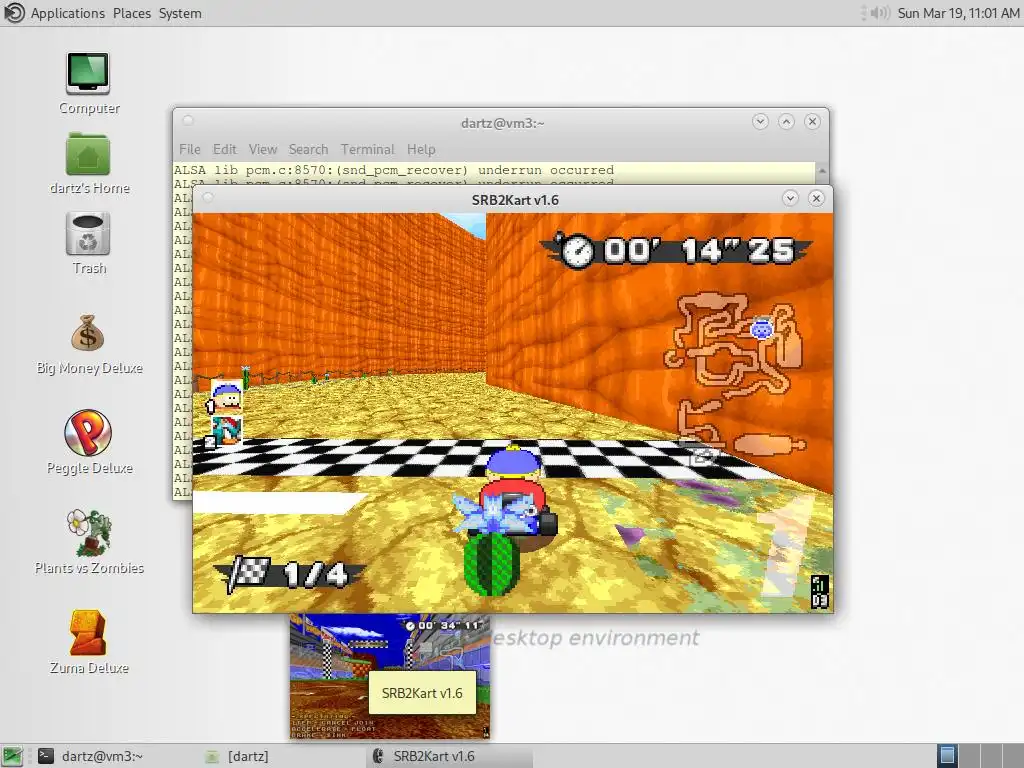Close the dartz@vm3 terminal window
Viewport: 1024px width, 768px height.
tap(812, 121)
